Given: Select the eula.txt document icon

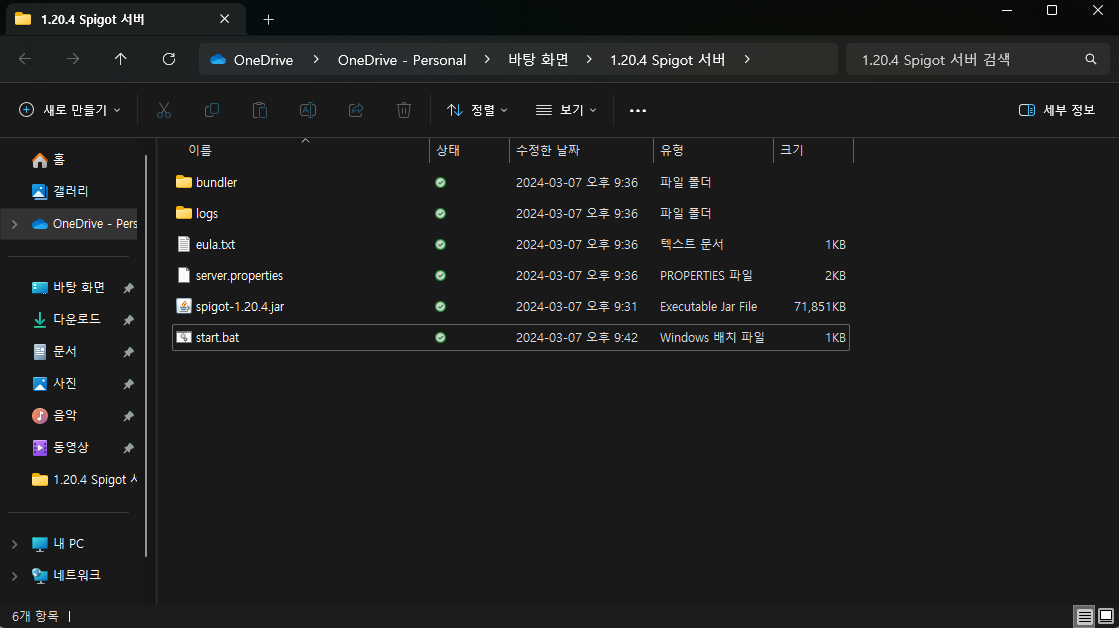Looking at the screenshot, I should (183, 244).
